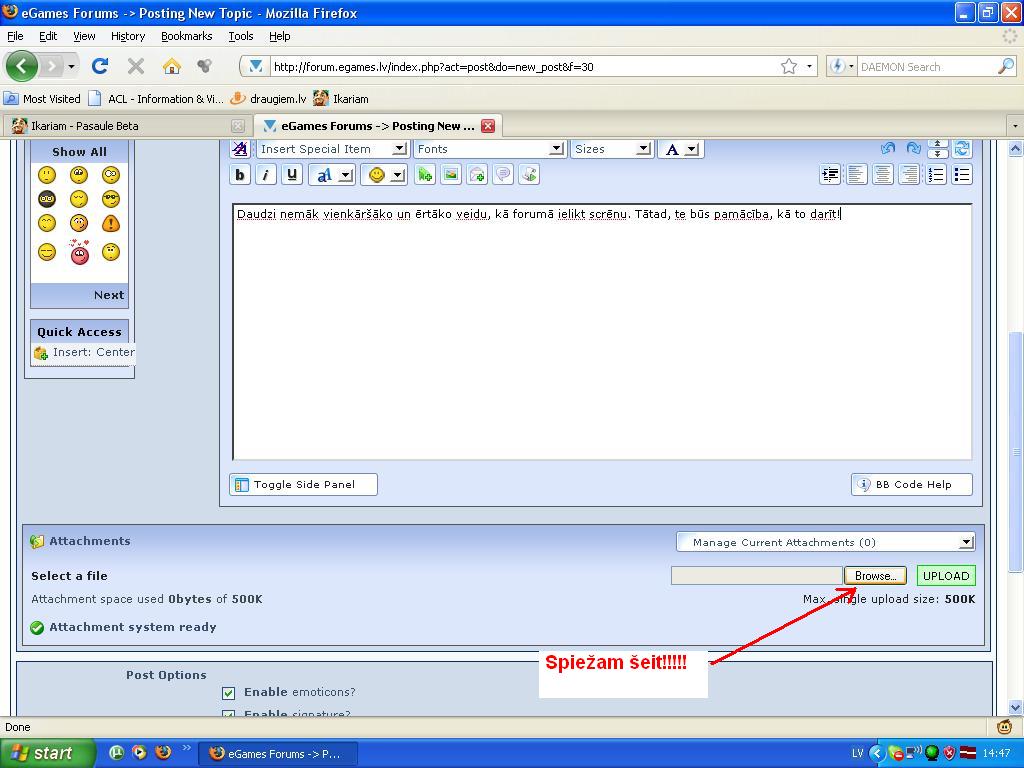1024x768 pixels.
Task: Click the resize editor box icon
Action: point(938,149)
